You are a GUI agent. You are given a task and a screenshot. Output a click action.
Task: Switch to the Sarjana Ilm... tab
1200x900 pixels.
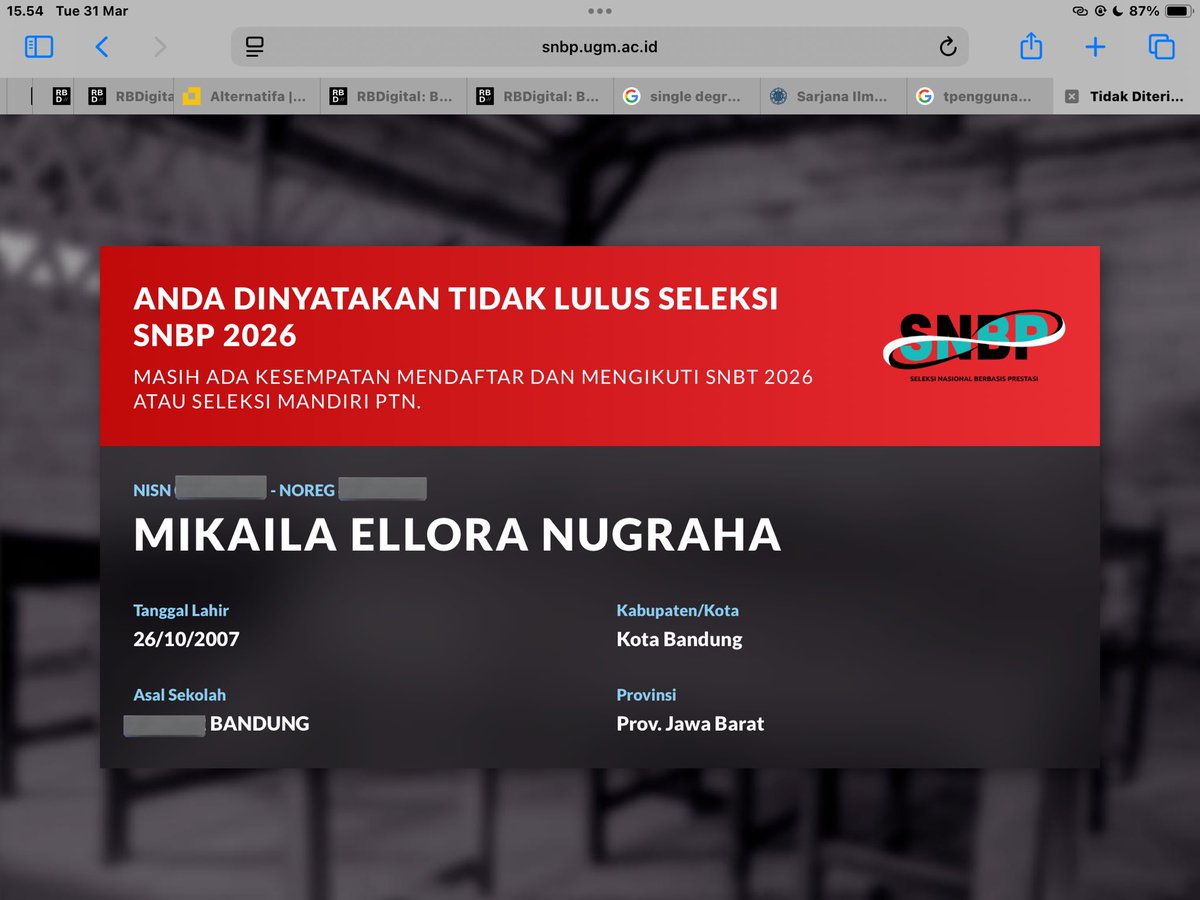(833, 97)
